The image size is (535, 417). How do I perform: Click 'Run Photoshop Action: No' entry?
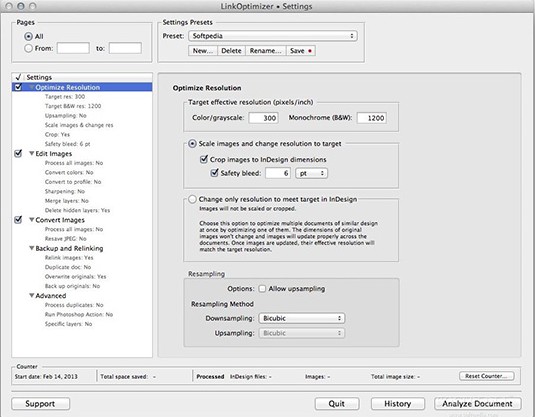click(79, 314)
